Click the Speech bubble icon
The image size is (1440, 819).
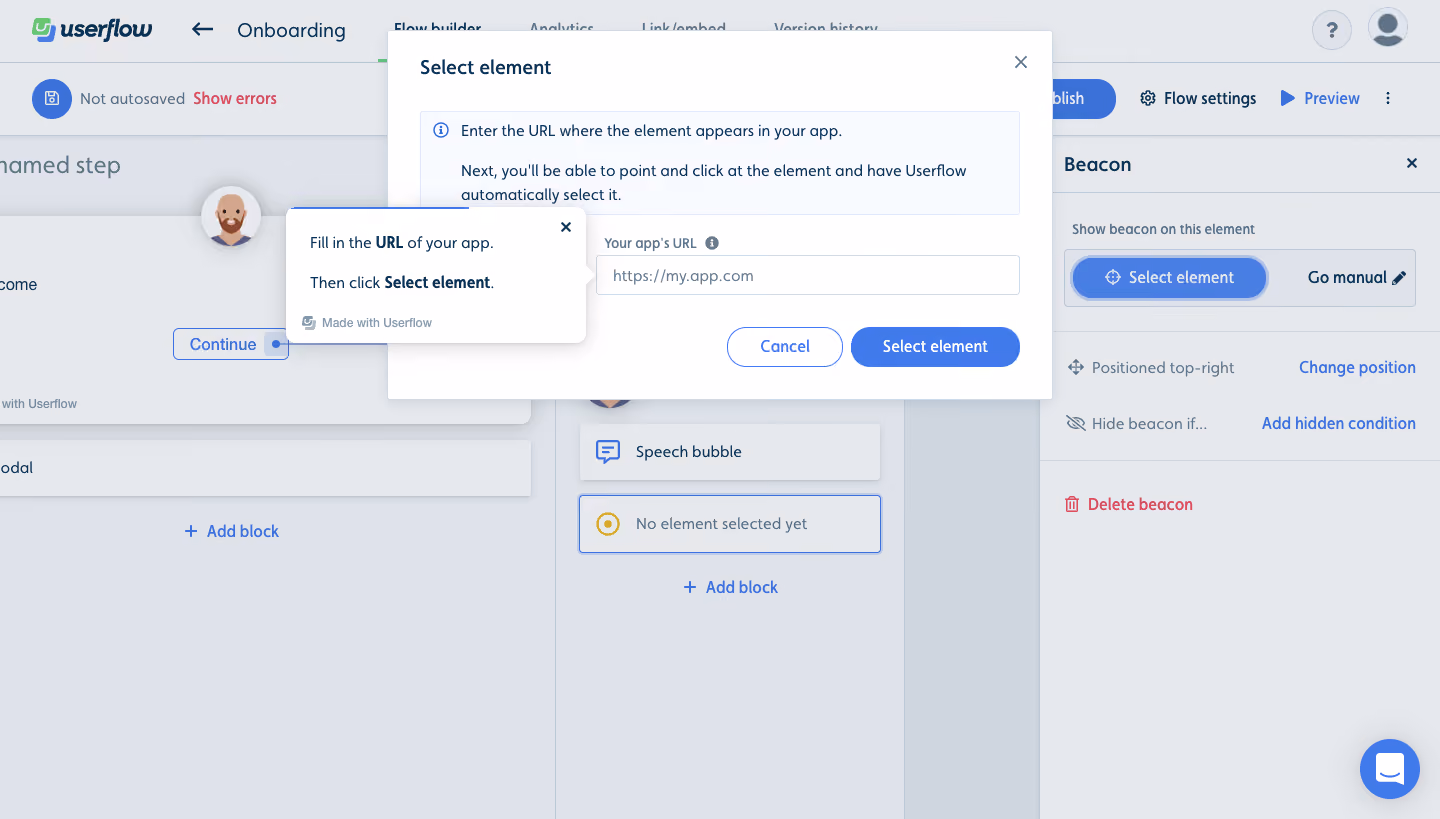608,452
